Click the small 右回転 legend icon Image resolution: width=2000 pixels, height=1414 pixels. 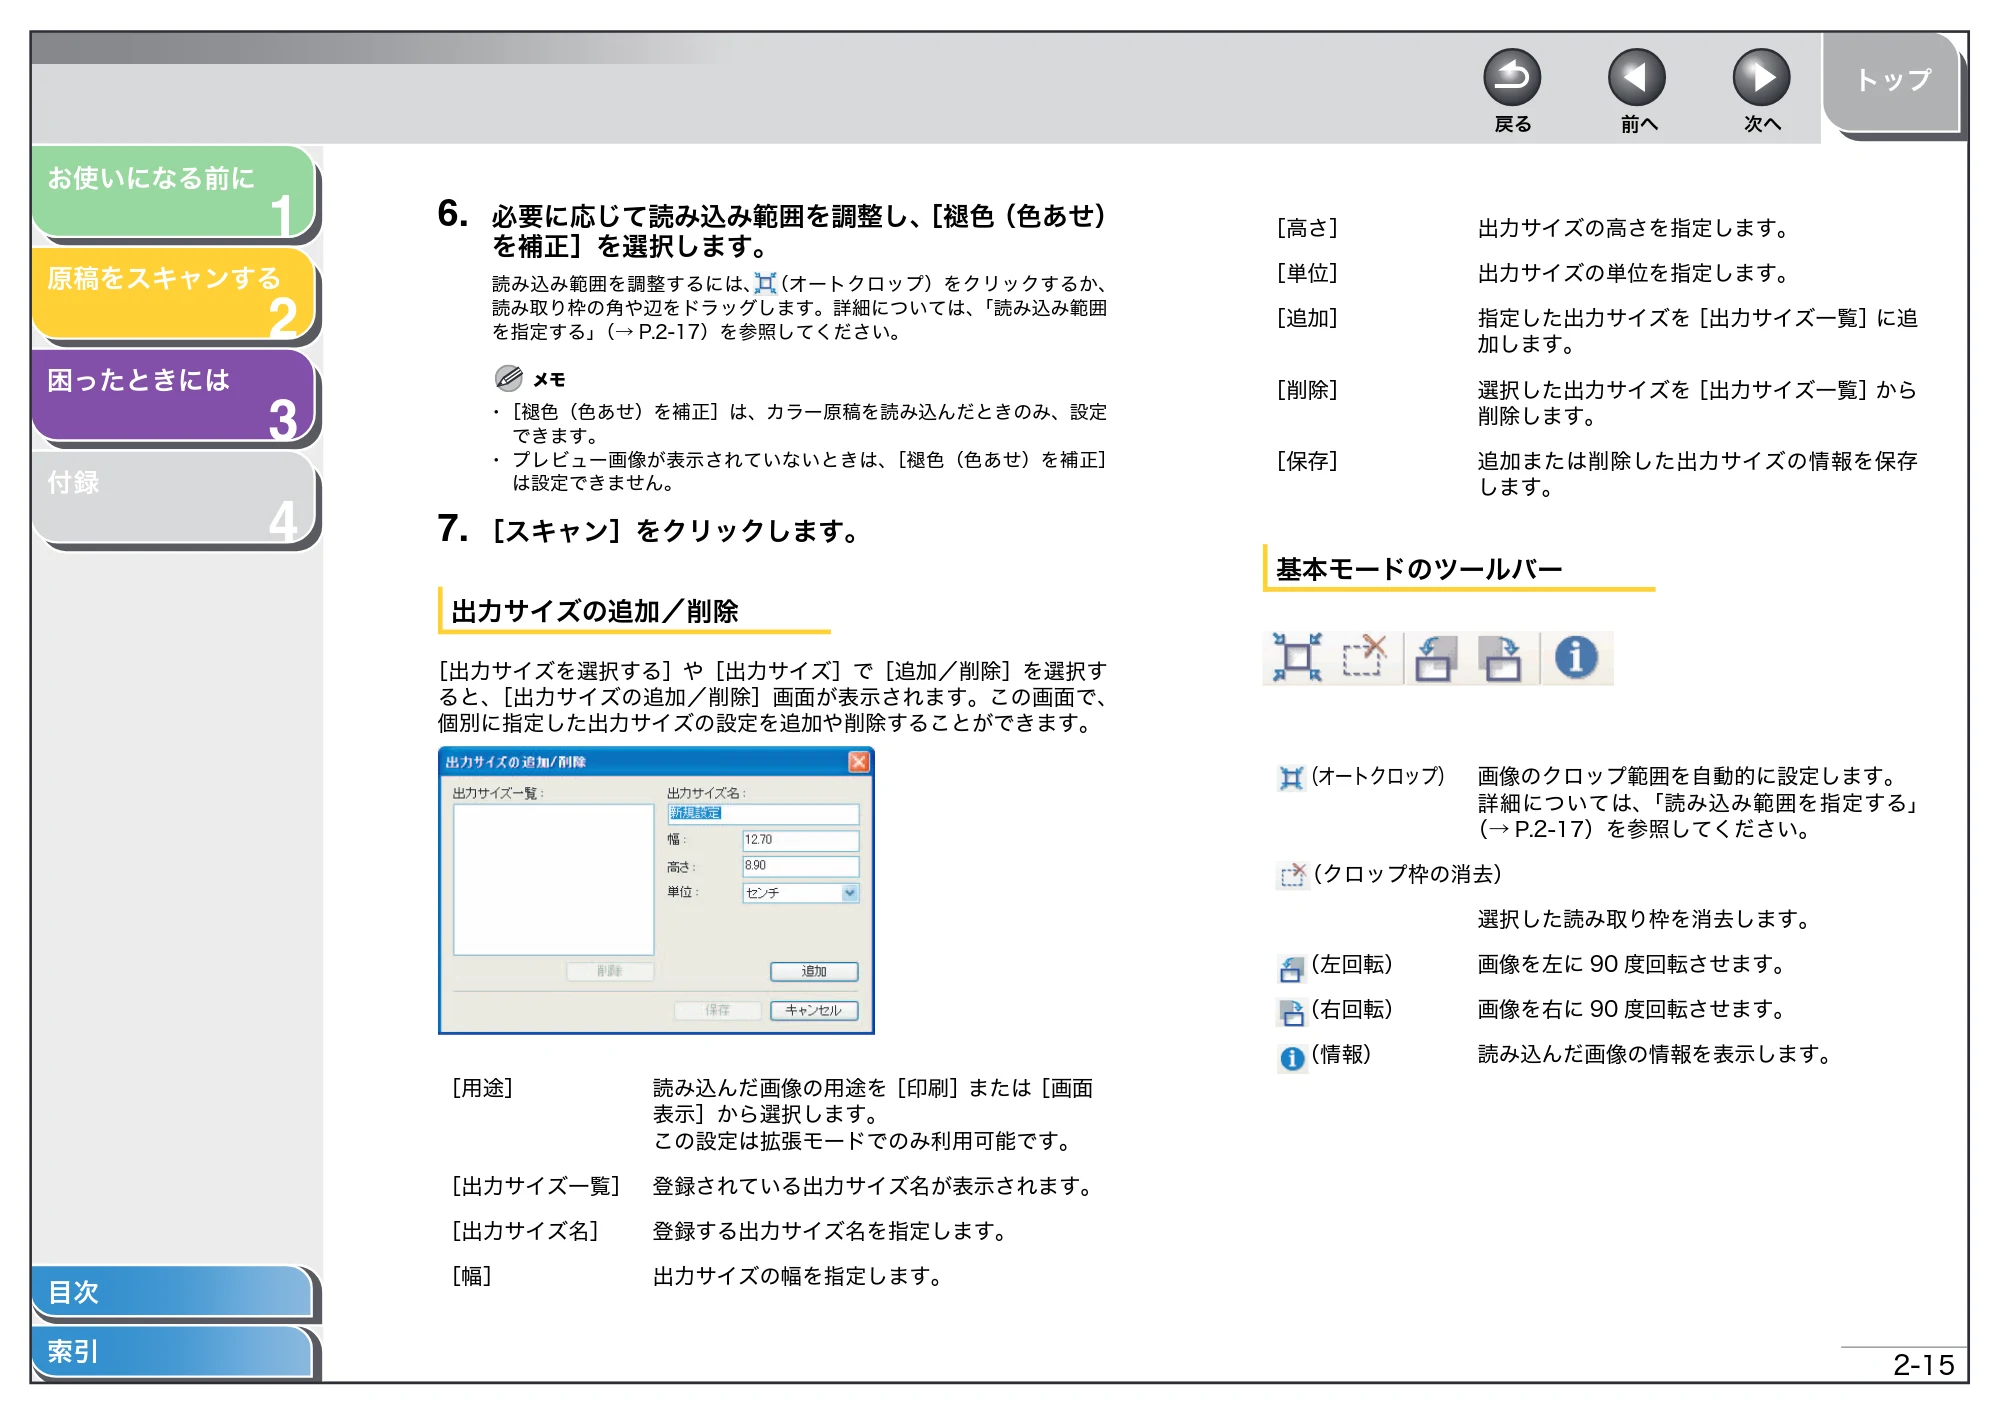click(x=1292, y=1013)
